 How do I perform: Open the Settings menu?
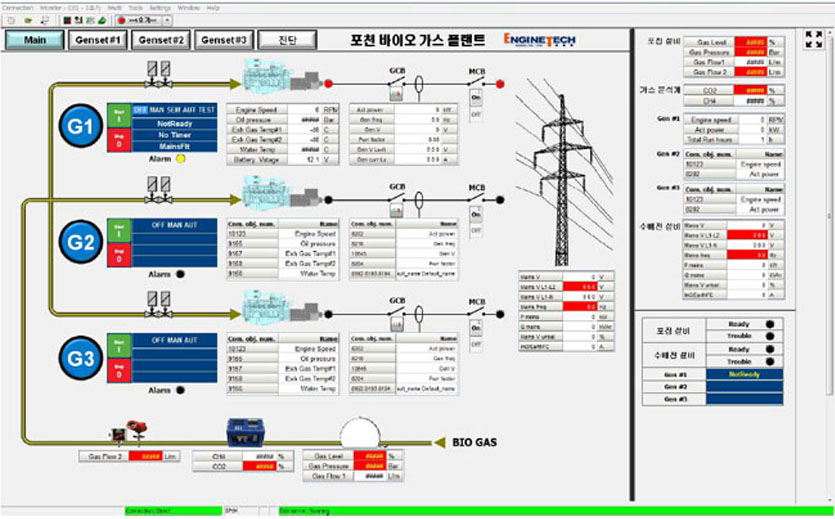(160, 8)
